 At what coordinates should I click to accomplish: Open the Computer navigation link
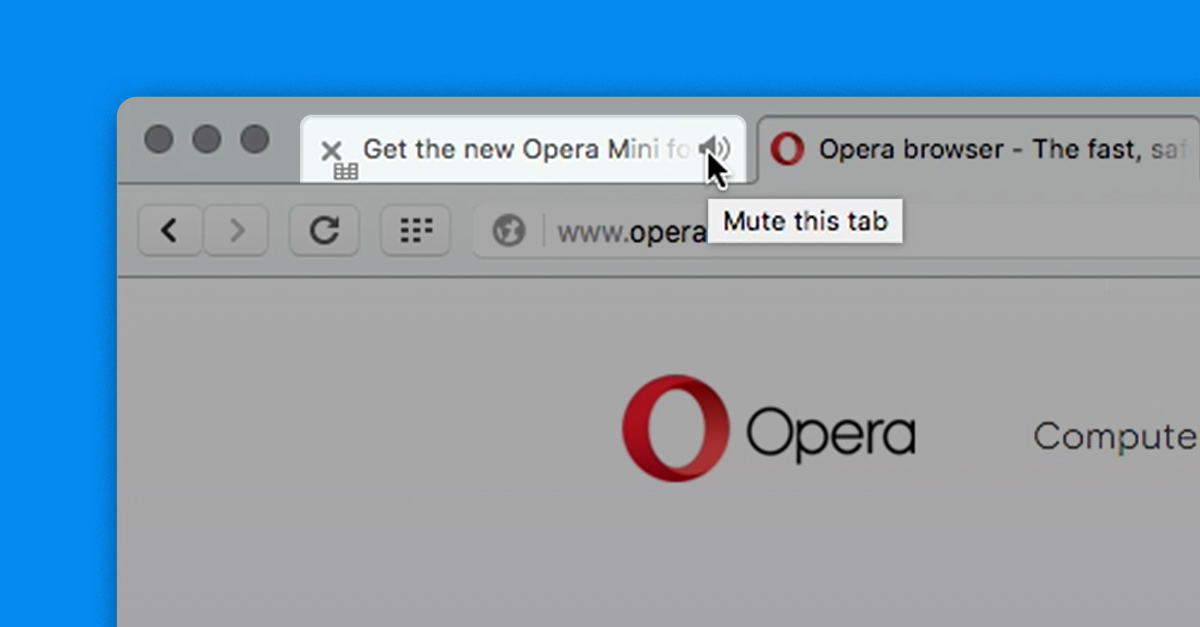(1115, 437)
